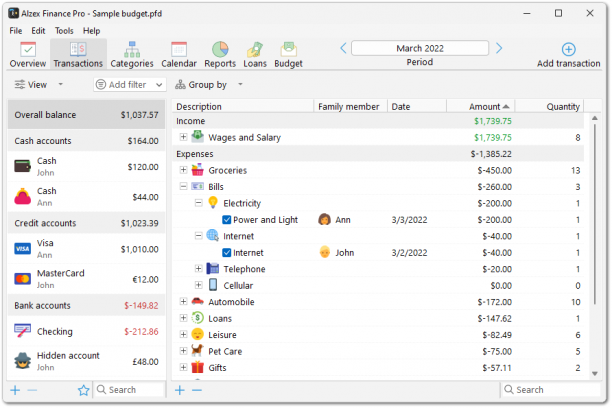This screenshot has height=408, width=612.
Task: Collapse the Bills category
Action: point(183,186)
